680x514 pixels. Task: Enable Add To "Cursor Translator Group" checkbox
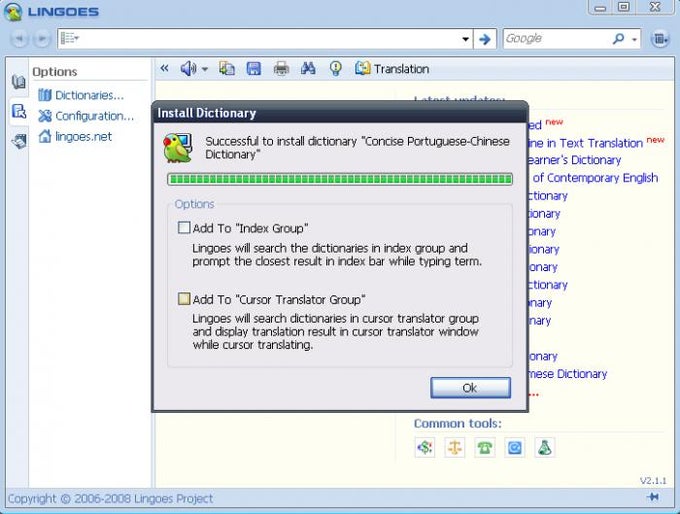(184, 298)
